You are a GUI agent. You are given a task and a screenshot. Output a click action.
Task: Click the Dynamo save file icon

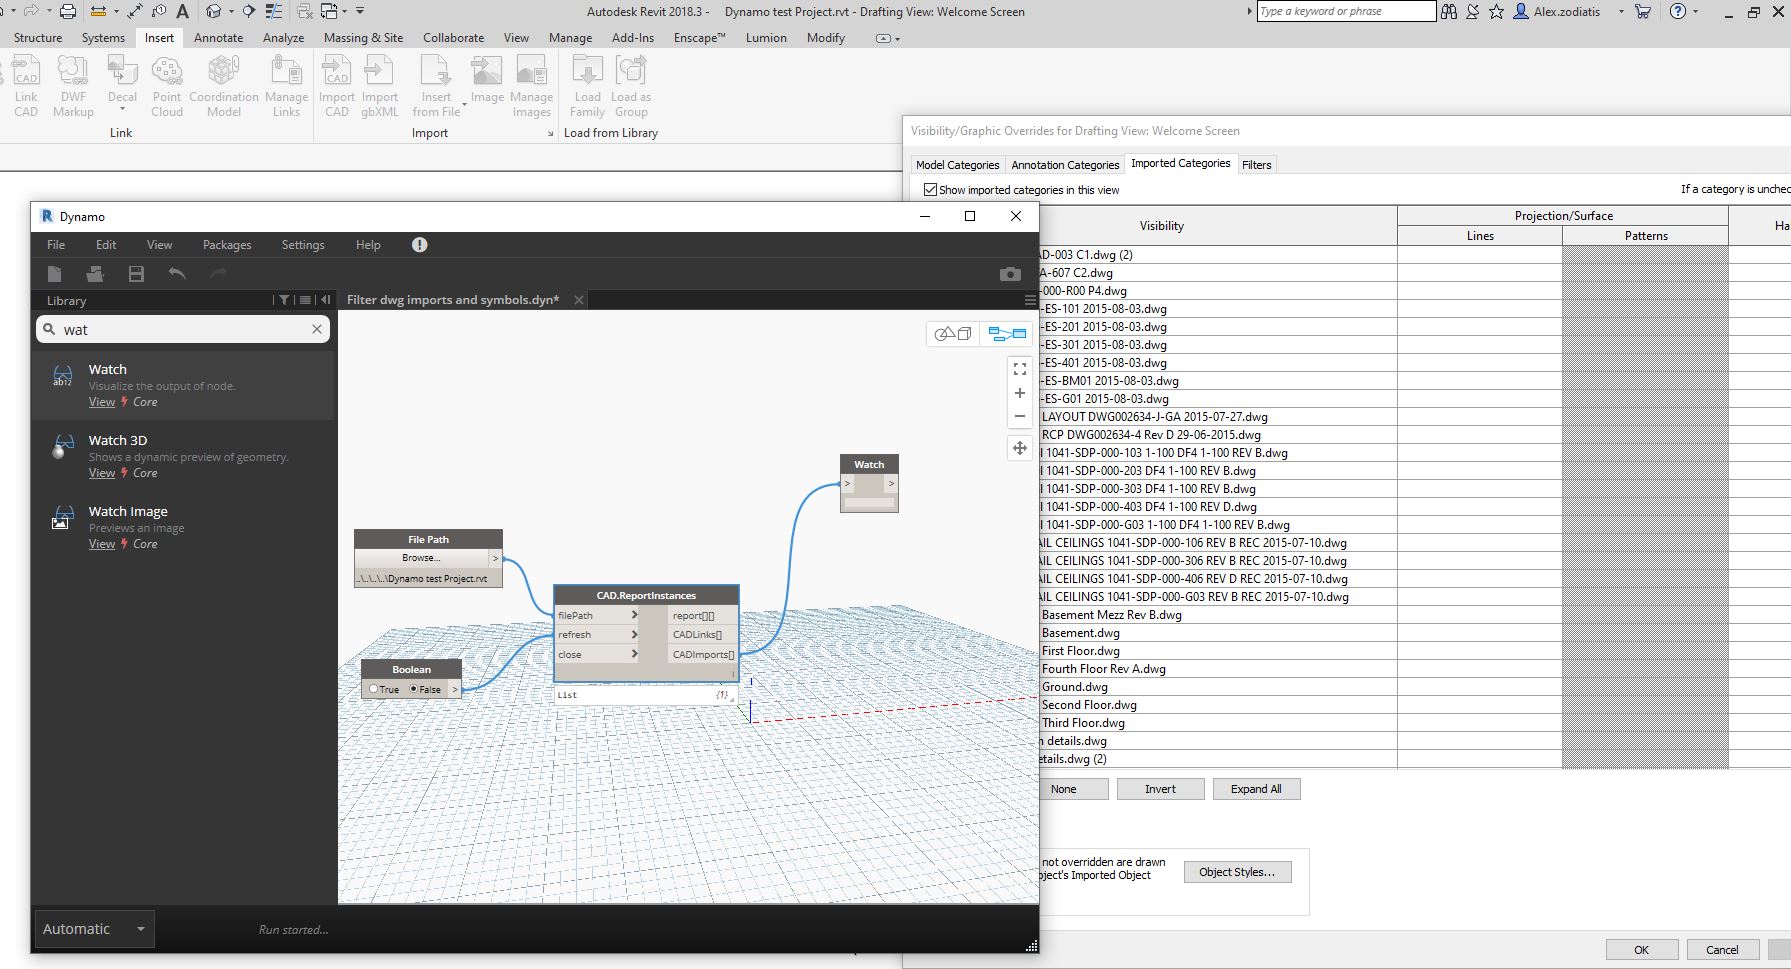(136, 274)
